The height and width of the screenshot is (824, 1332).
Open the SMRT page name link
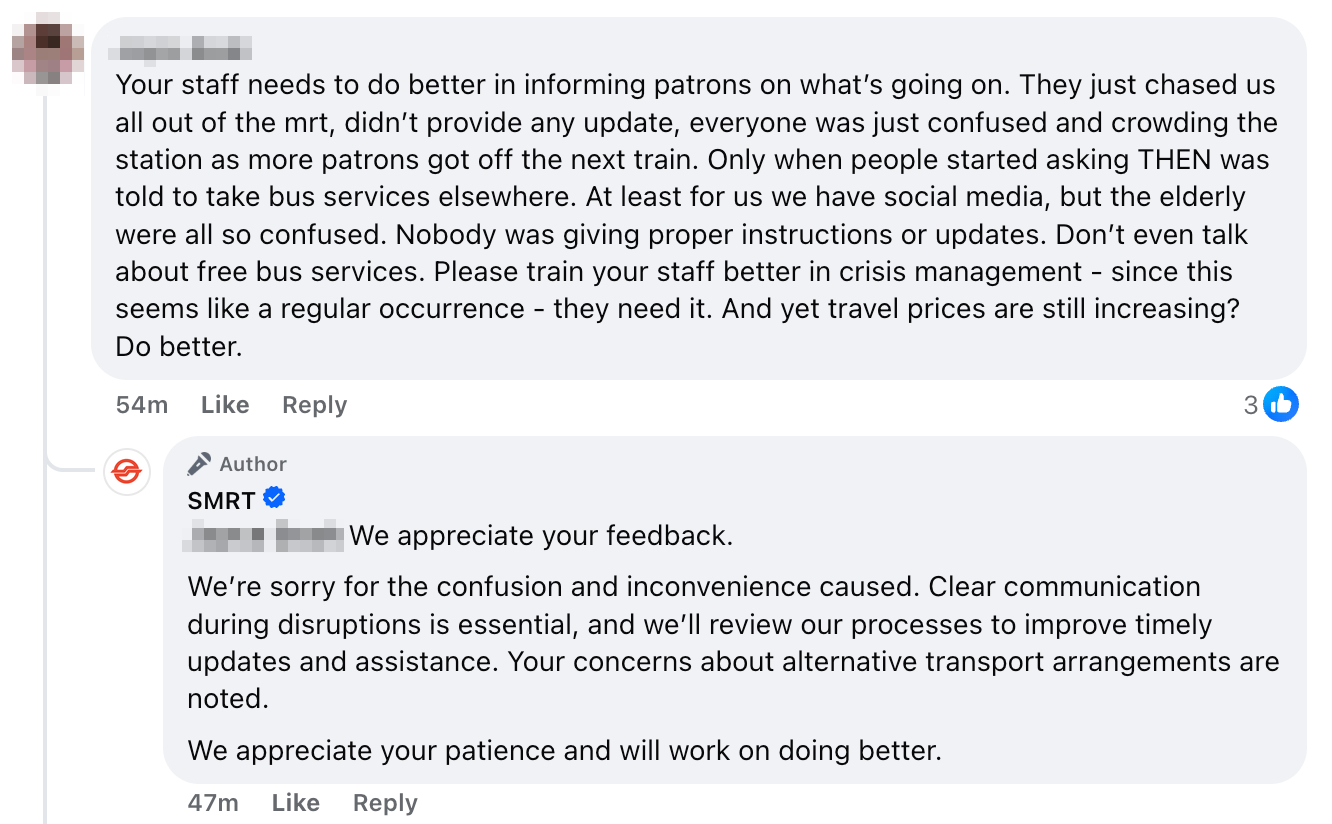pyautogui.click(x=221, y=499)
